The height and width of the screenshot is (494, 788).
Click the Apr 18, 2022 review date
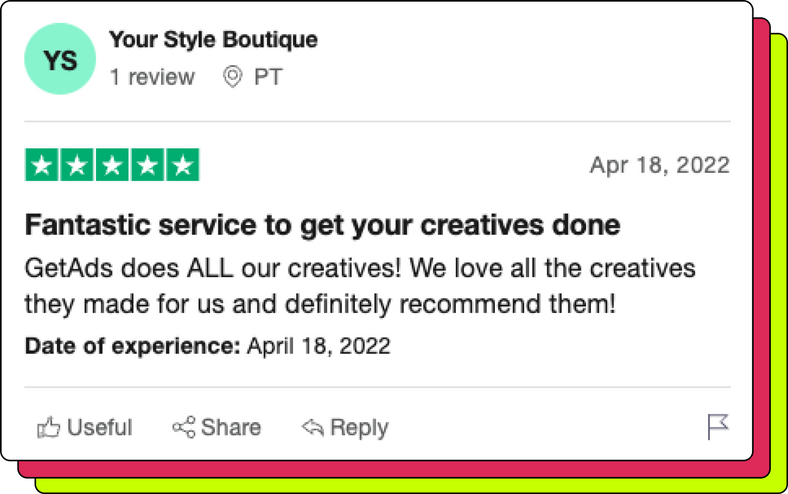[x=659, y=165]
